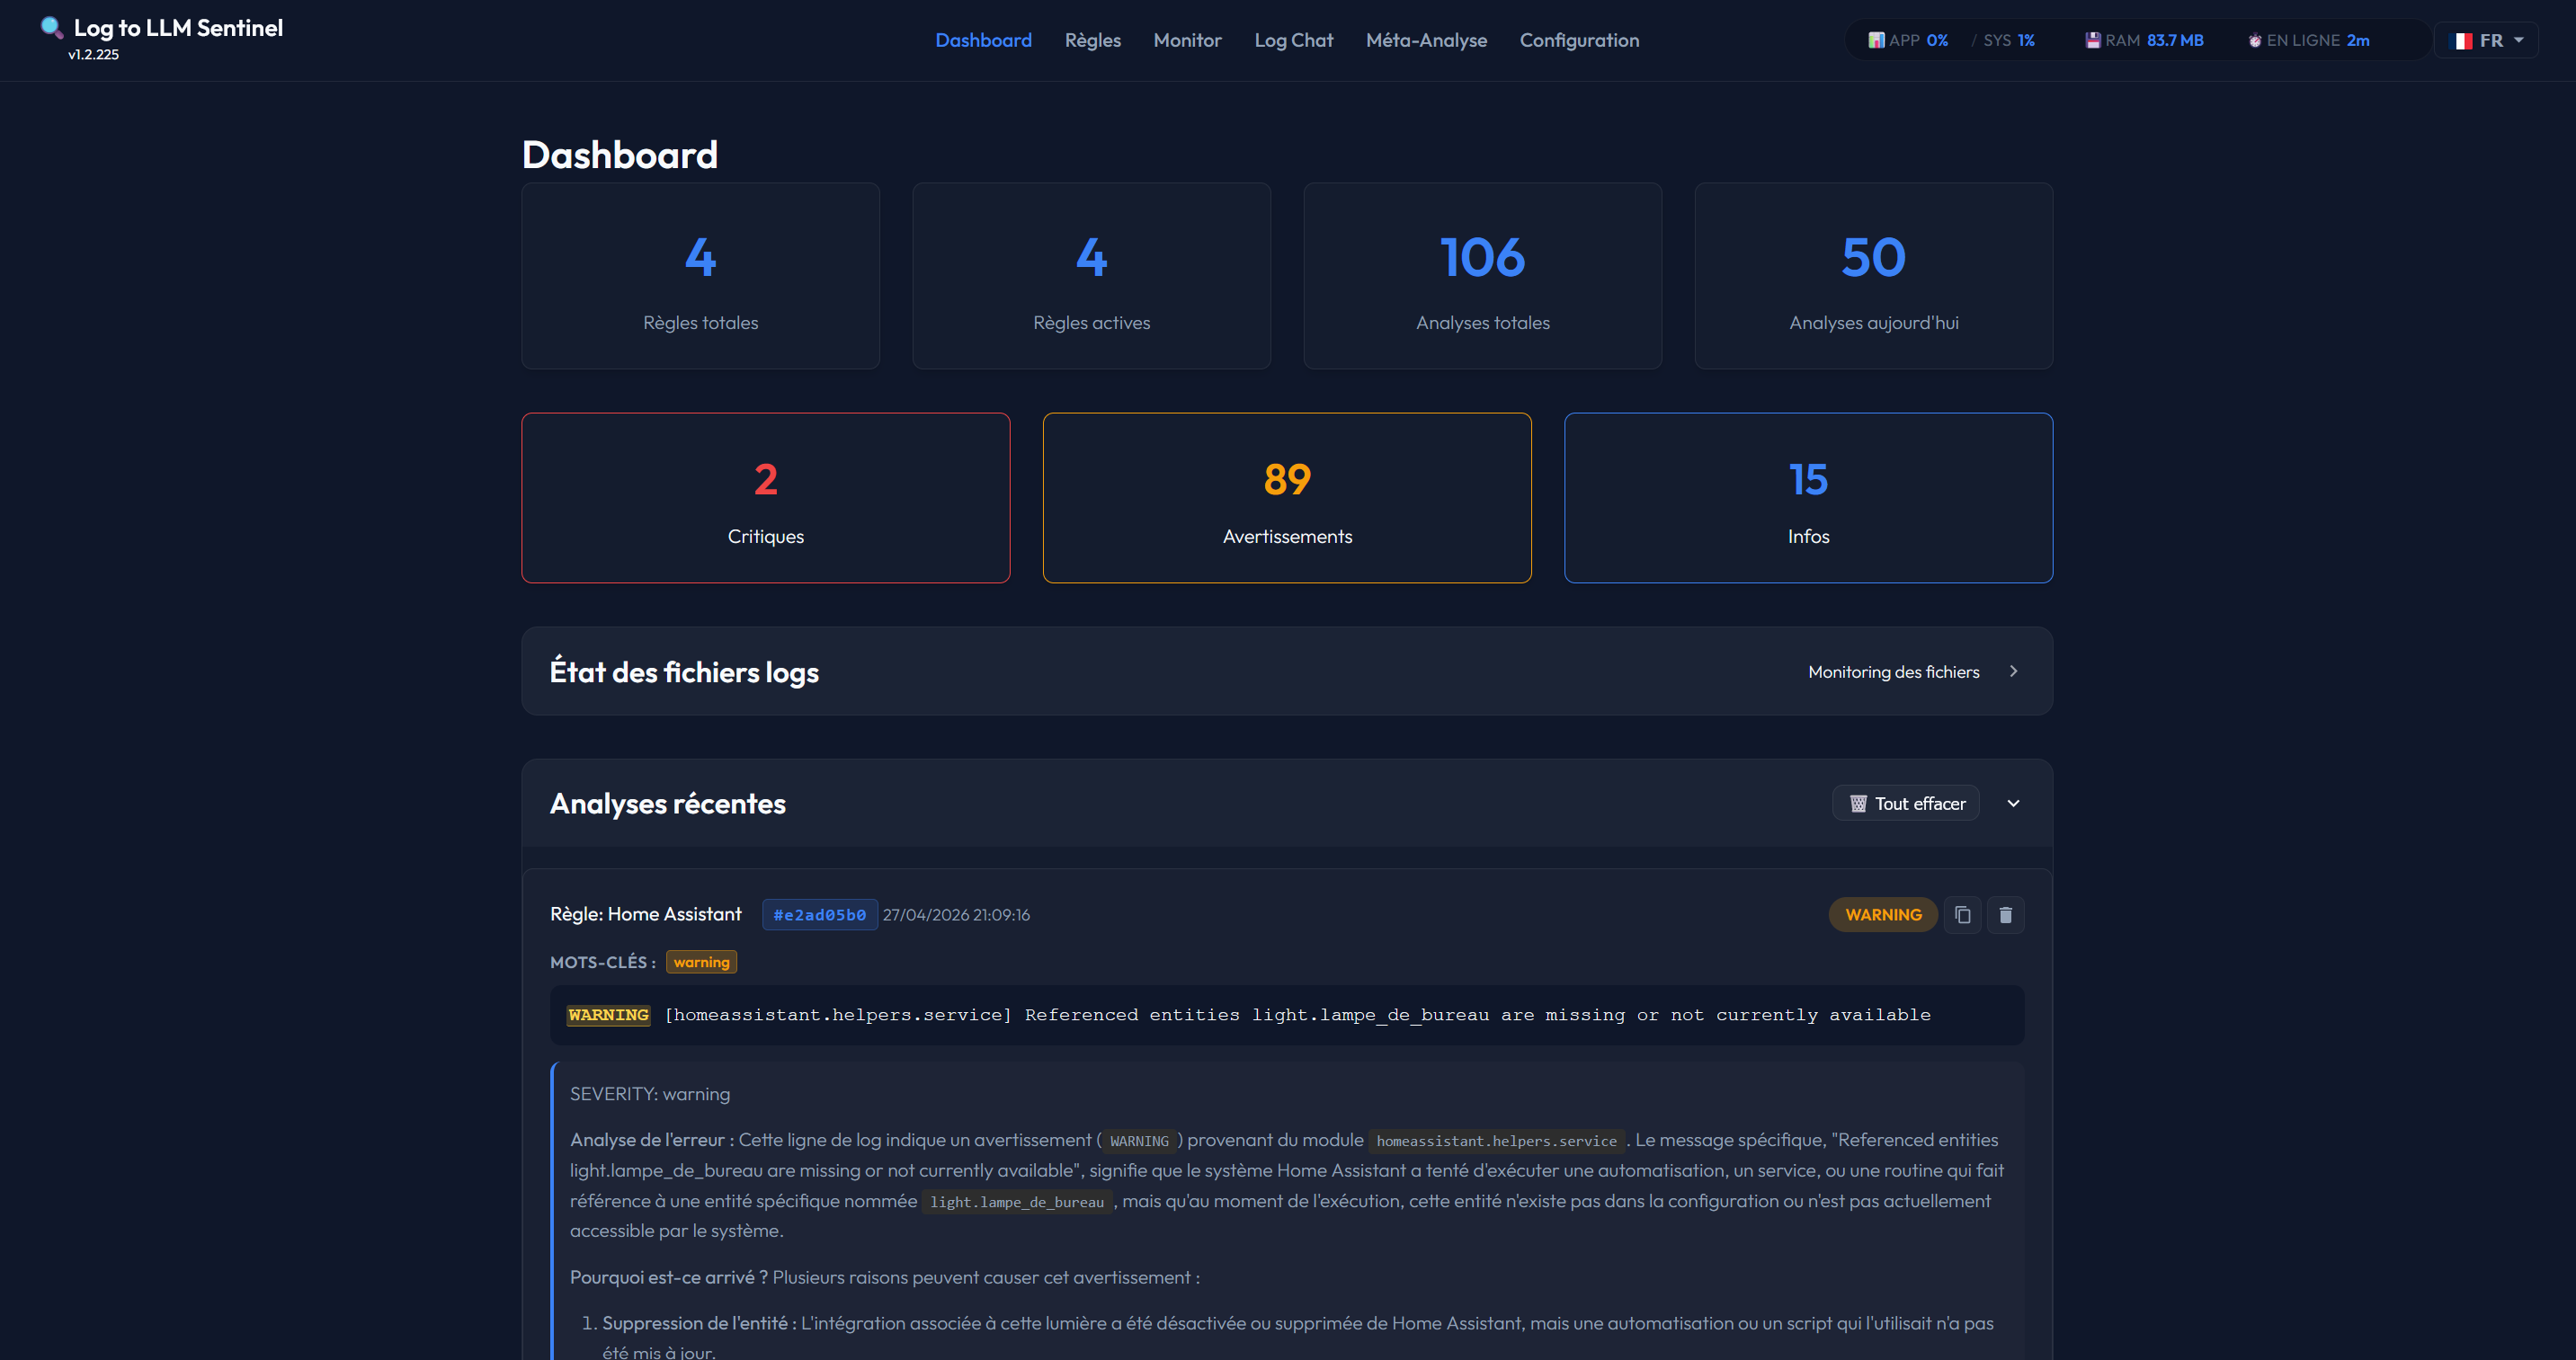2576x1360 pixels.
Task: Open the Règles tab
Action: 1092,40
